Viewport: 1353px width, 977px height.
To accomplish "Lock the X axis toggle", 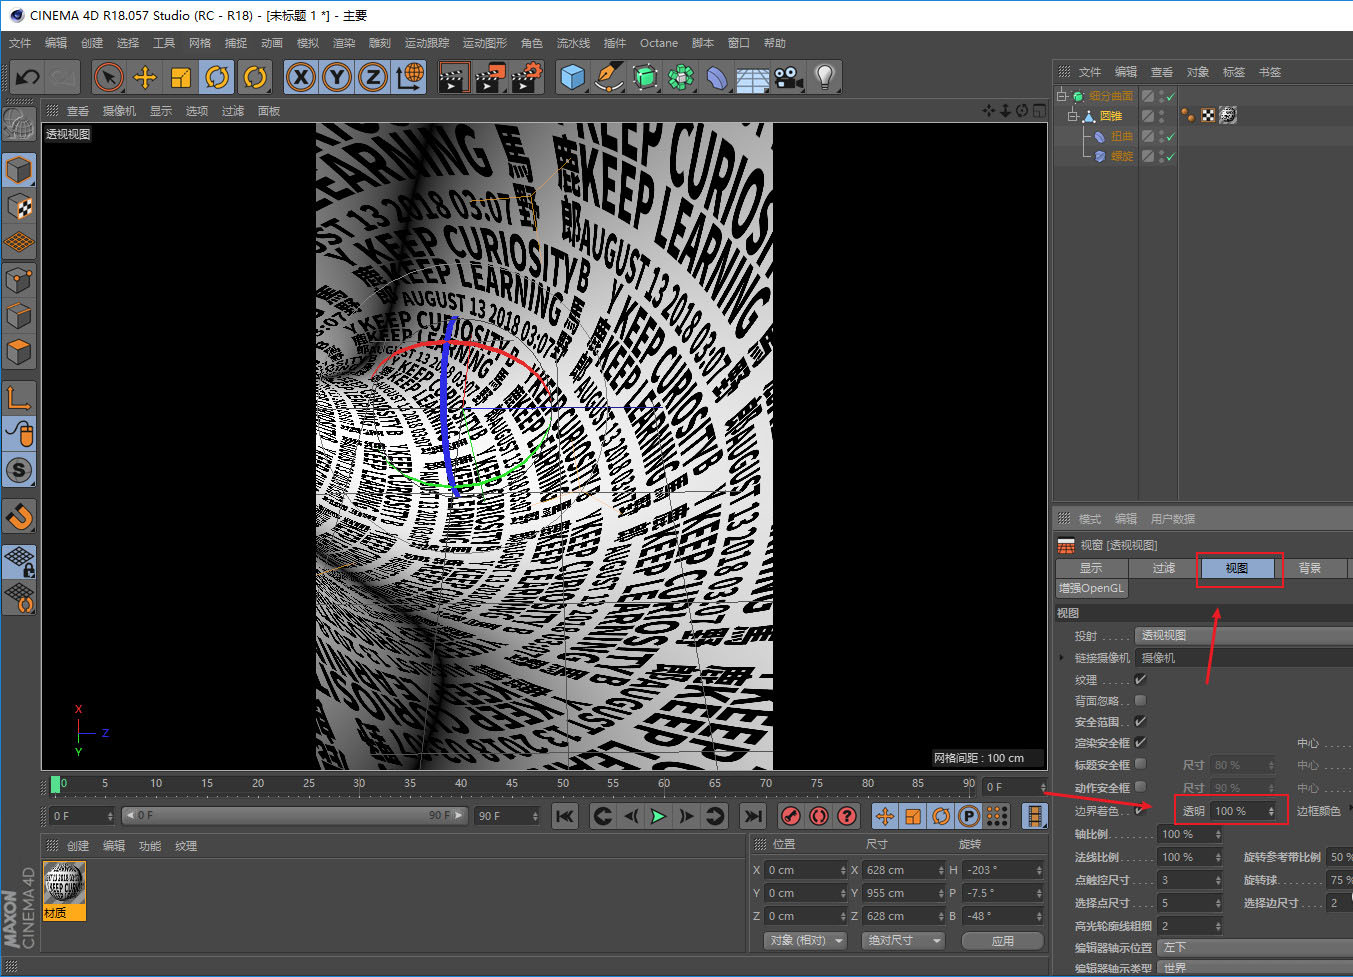I will click(x=301, y=77).
